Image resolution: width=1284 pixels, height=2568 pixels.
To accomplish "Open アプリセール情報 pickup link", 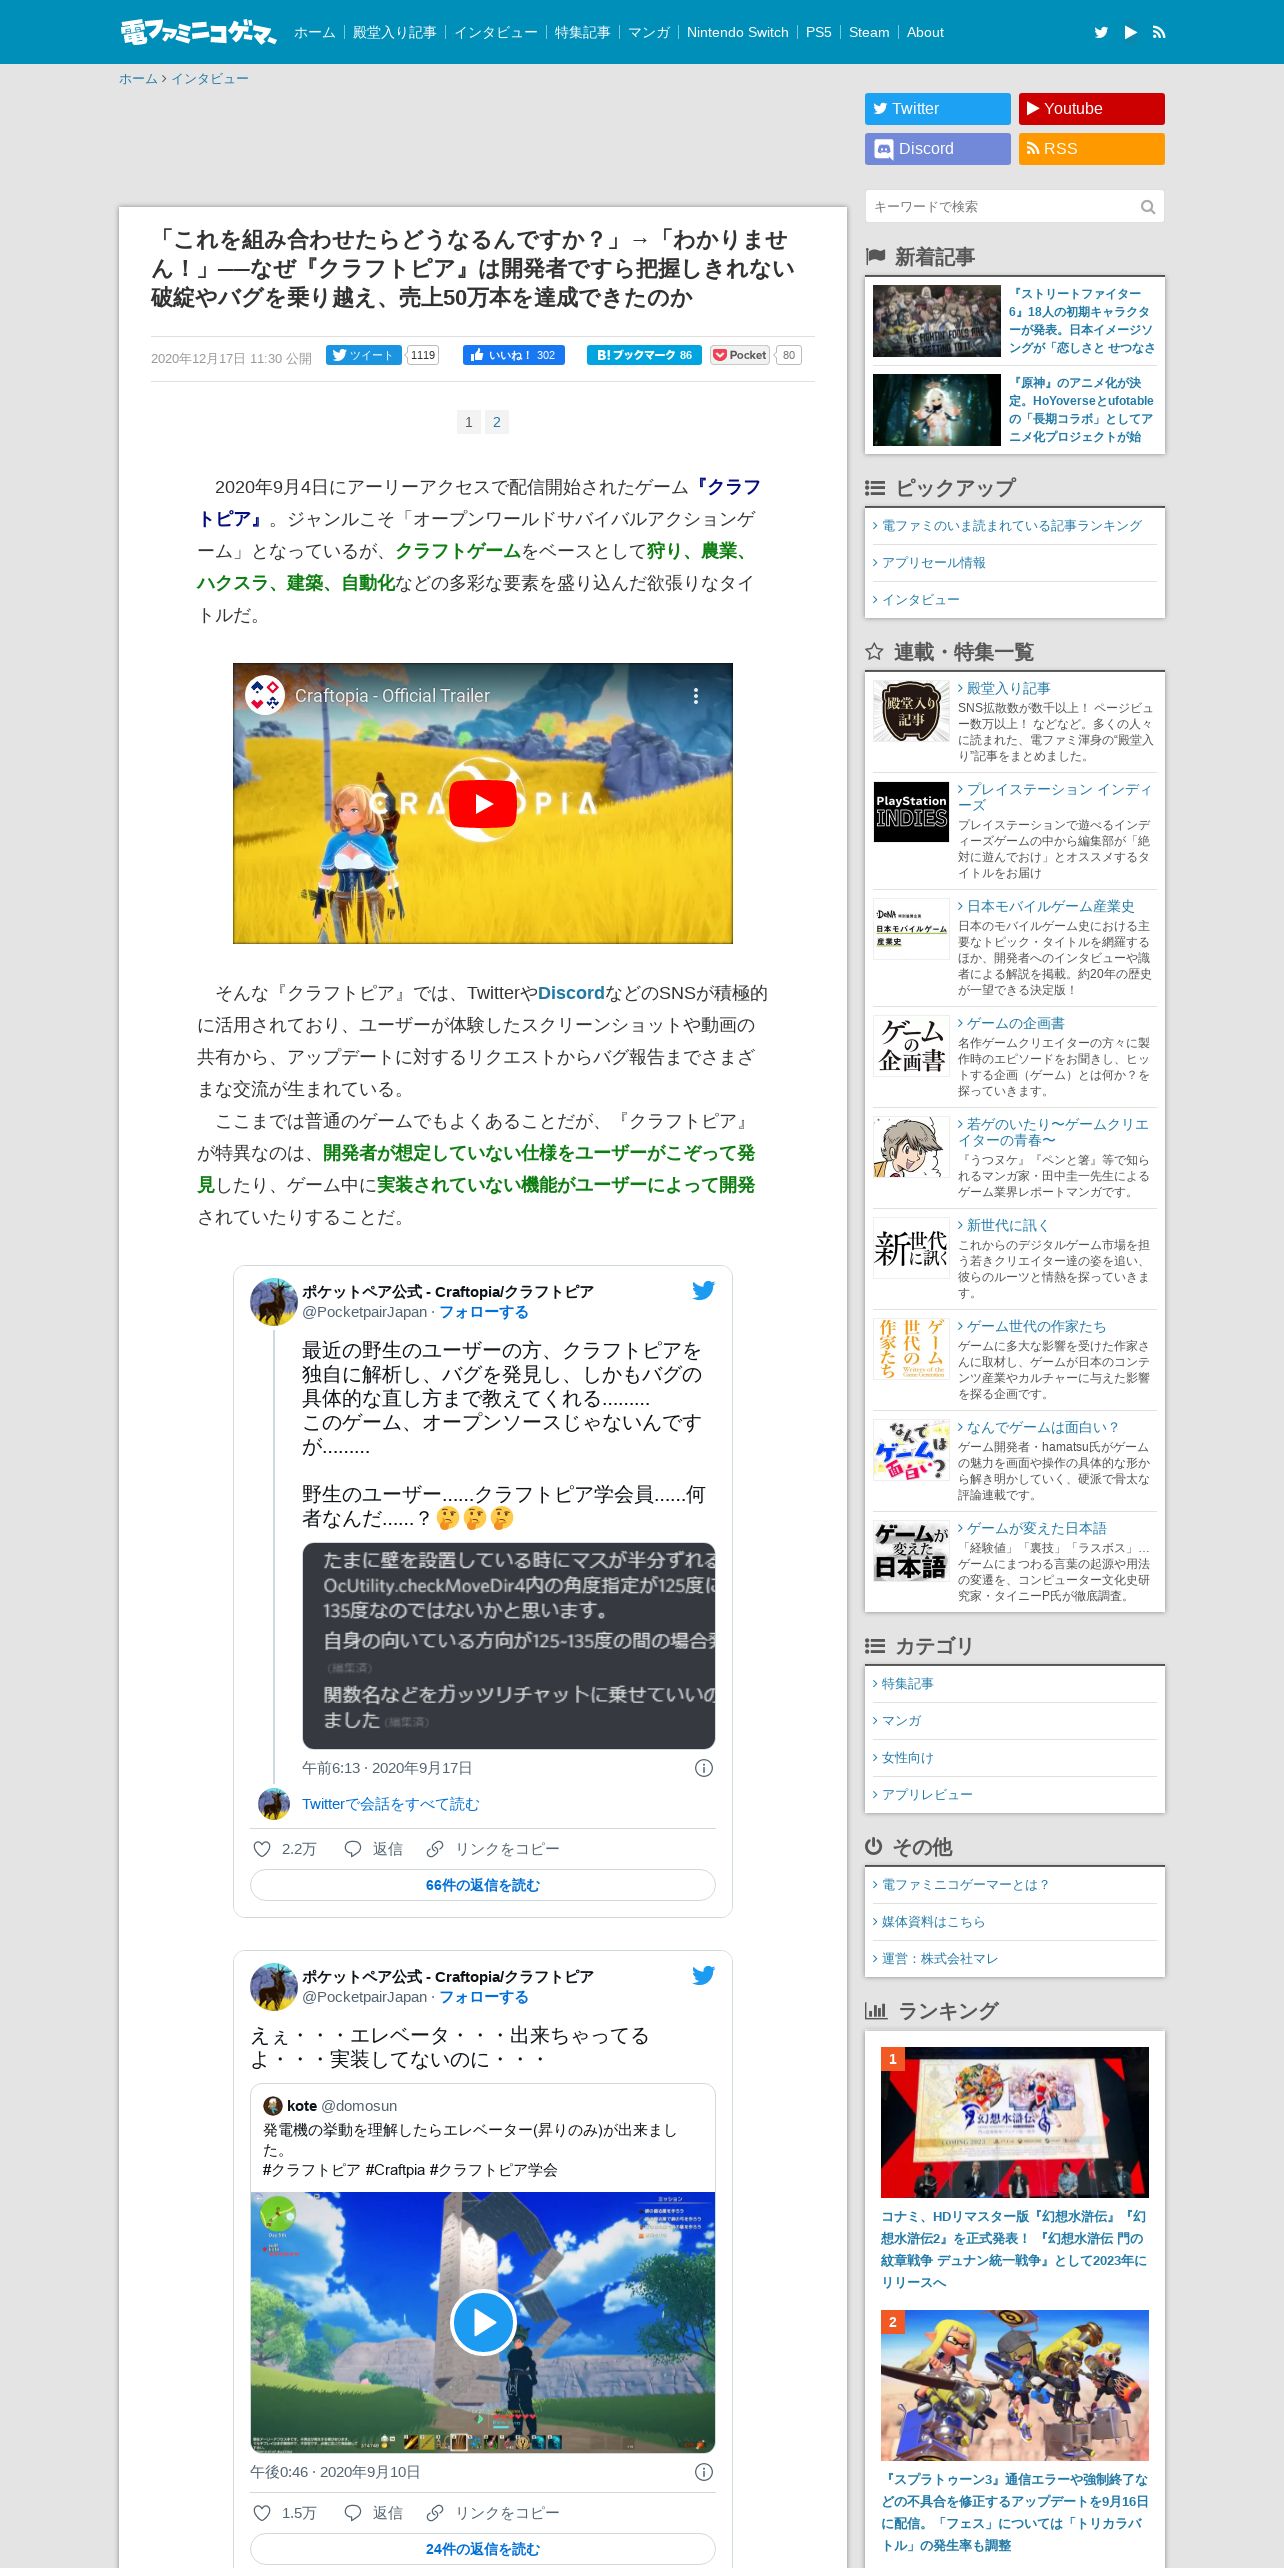I will [x=934, y=563].
